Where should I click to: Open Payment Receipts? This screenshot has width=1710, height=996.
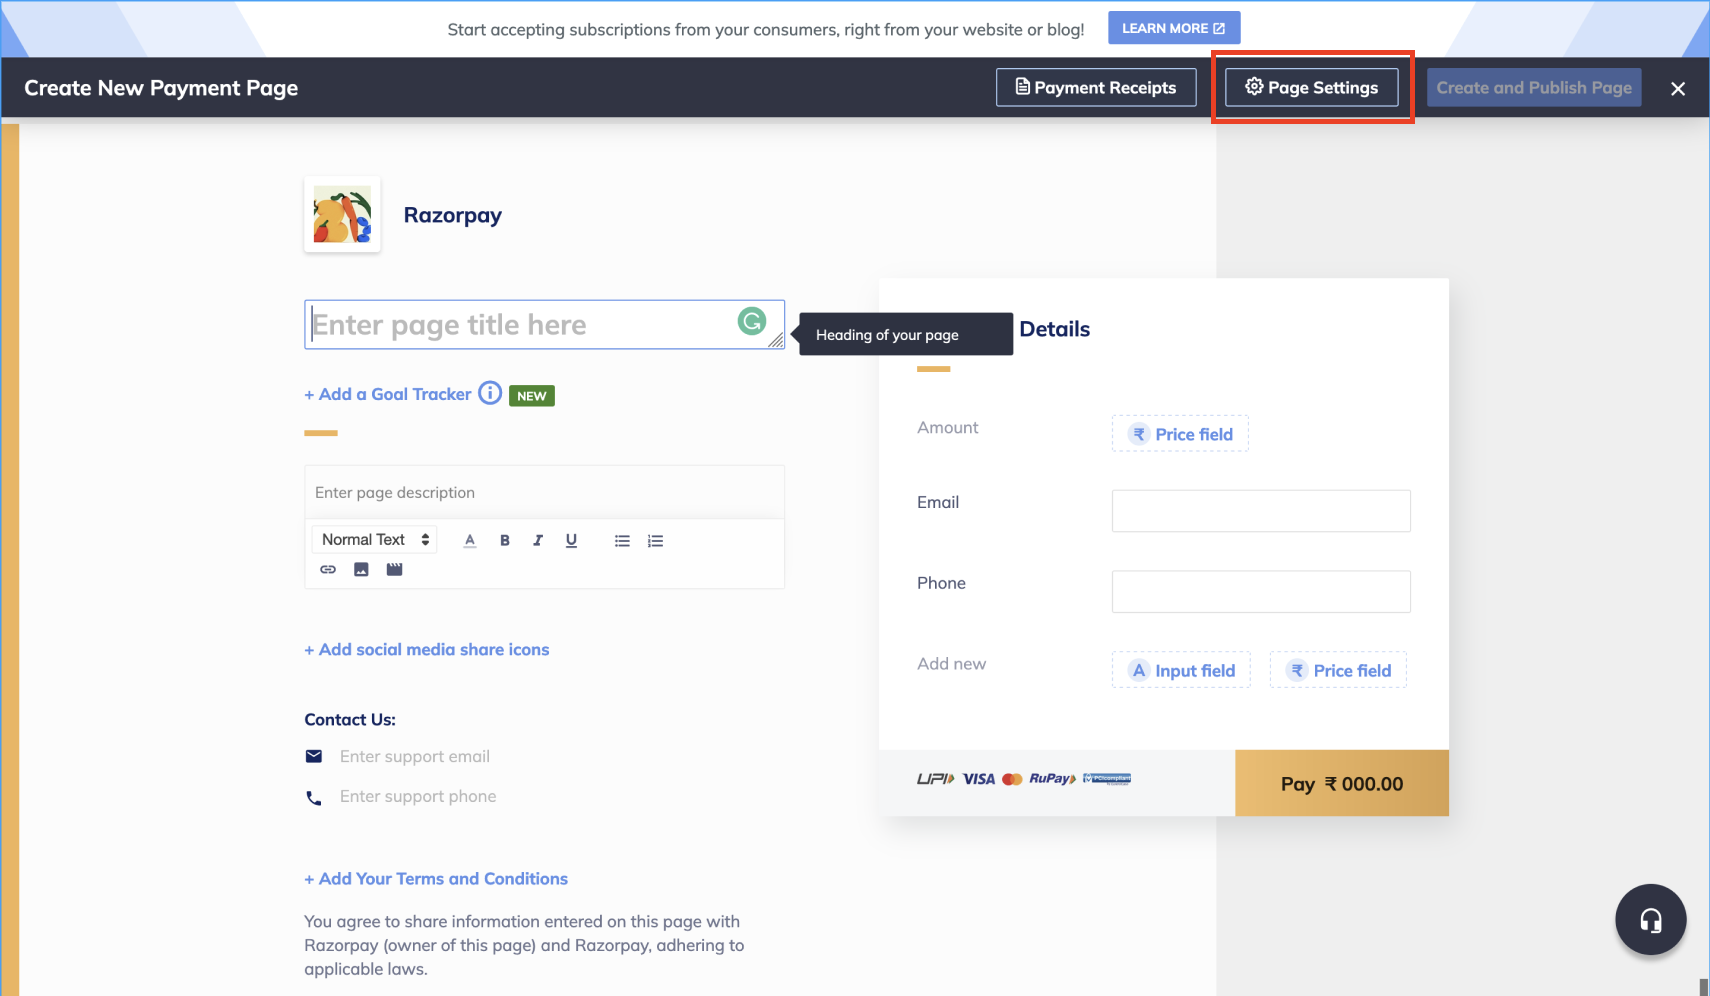click(x=1096, y=87)
